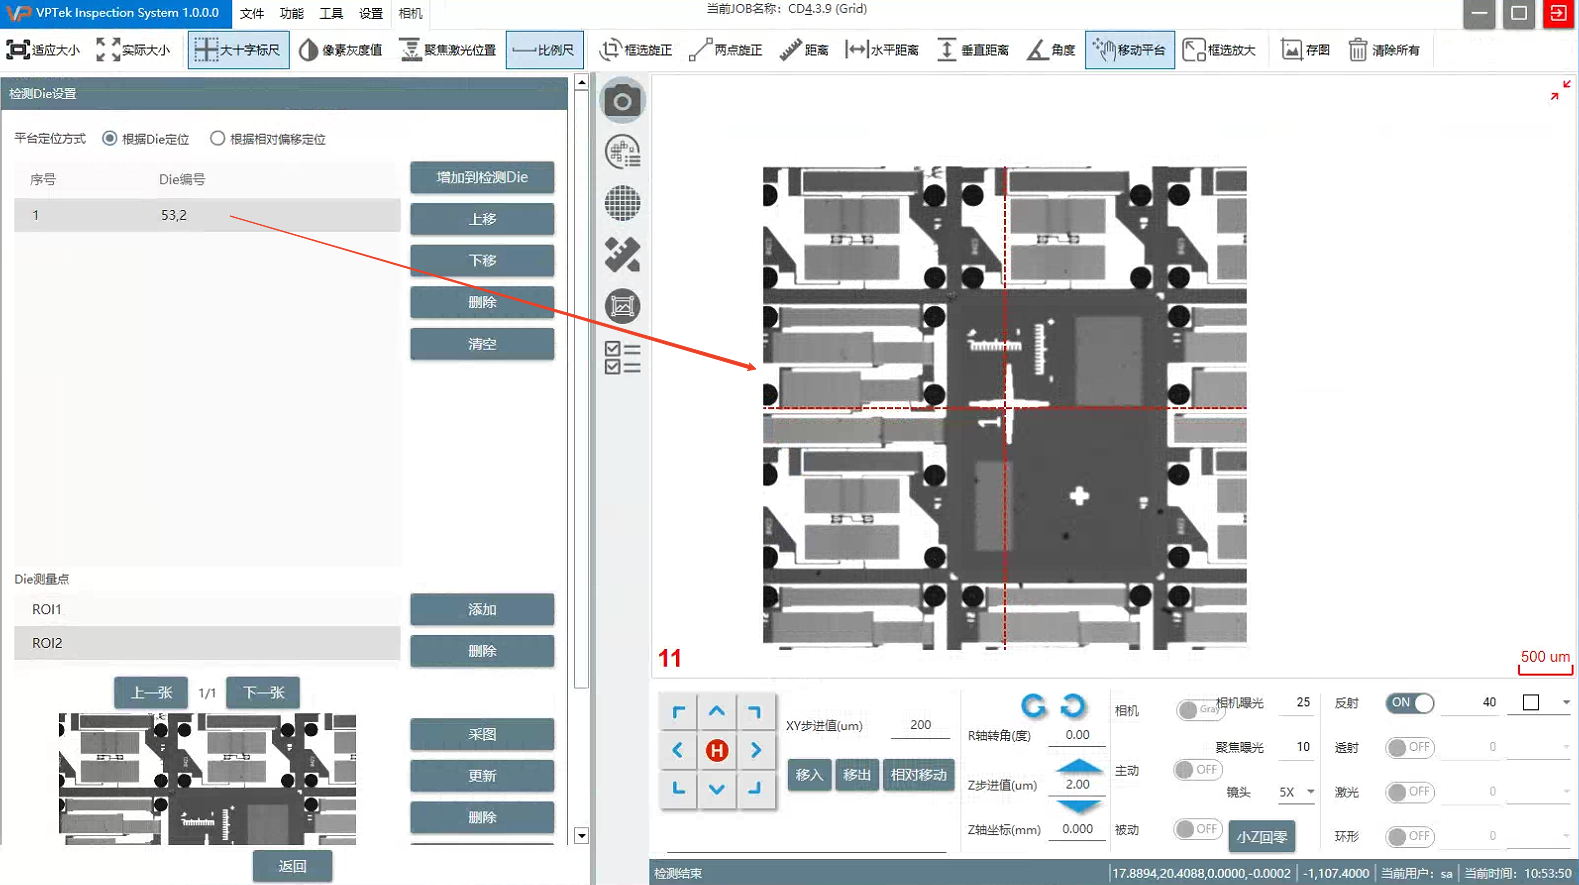
Task: Increase Z step with blue up triangle
Action: [1079, 765]
